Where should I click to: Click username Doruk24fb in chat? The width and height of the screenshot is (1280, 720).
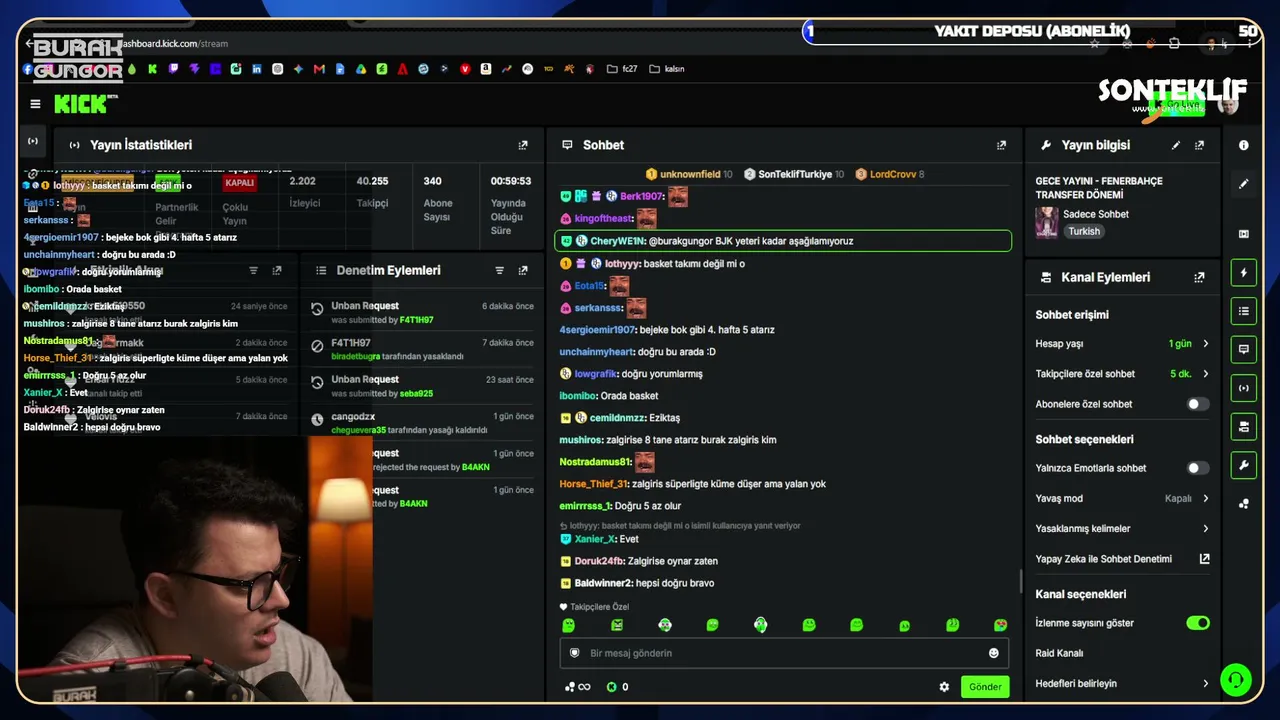(599, 561)
